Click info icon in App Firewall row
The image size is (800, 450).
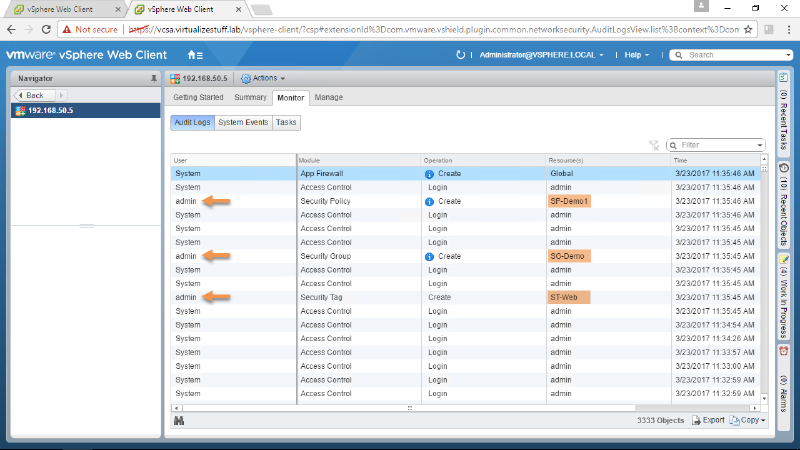[x=429, y=174]
